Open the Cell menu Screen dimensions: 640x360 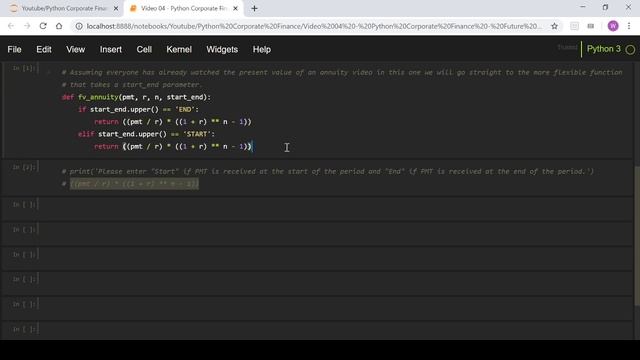point(144,49)
